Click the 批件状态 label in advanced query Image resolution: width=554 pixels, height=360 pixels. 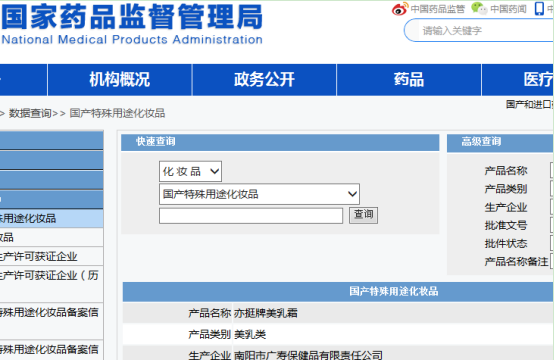506,243
